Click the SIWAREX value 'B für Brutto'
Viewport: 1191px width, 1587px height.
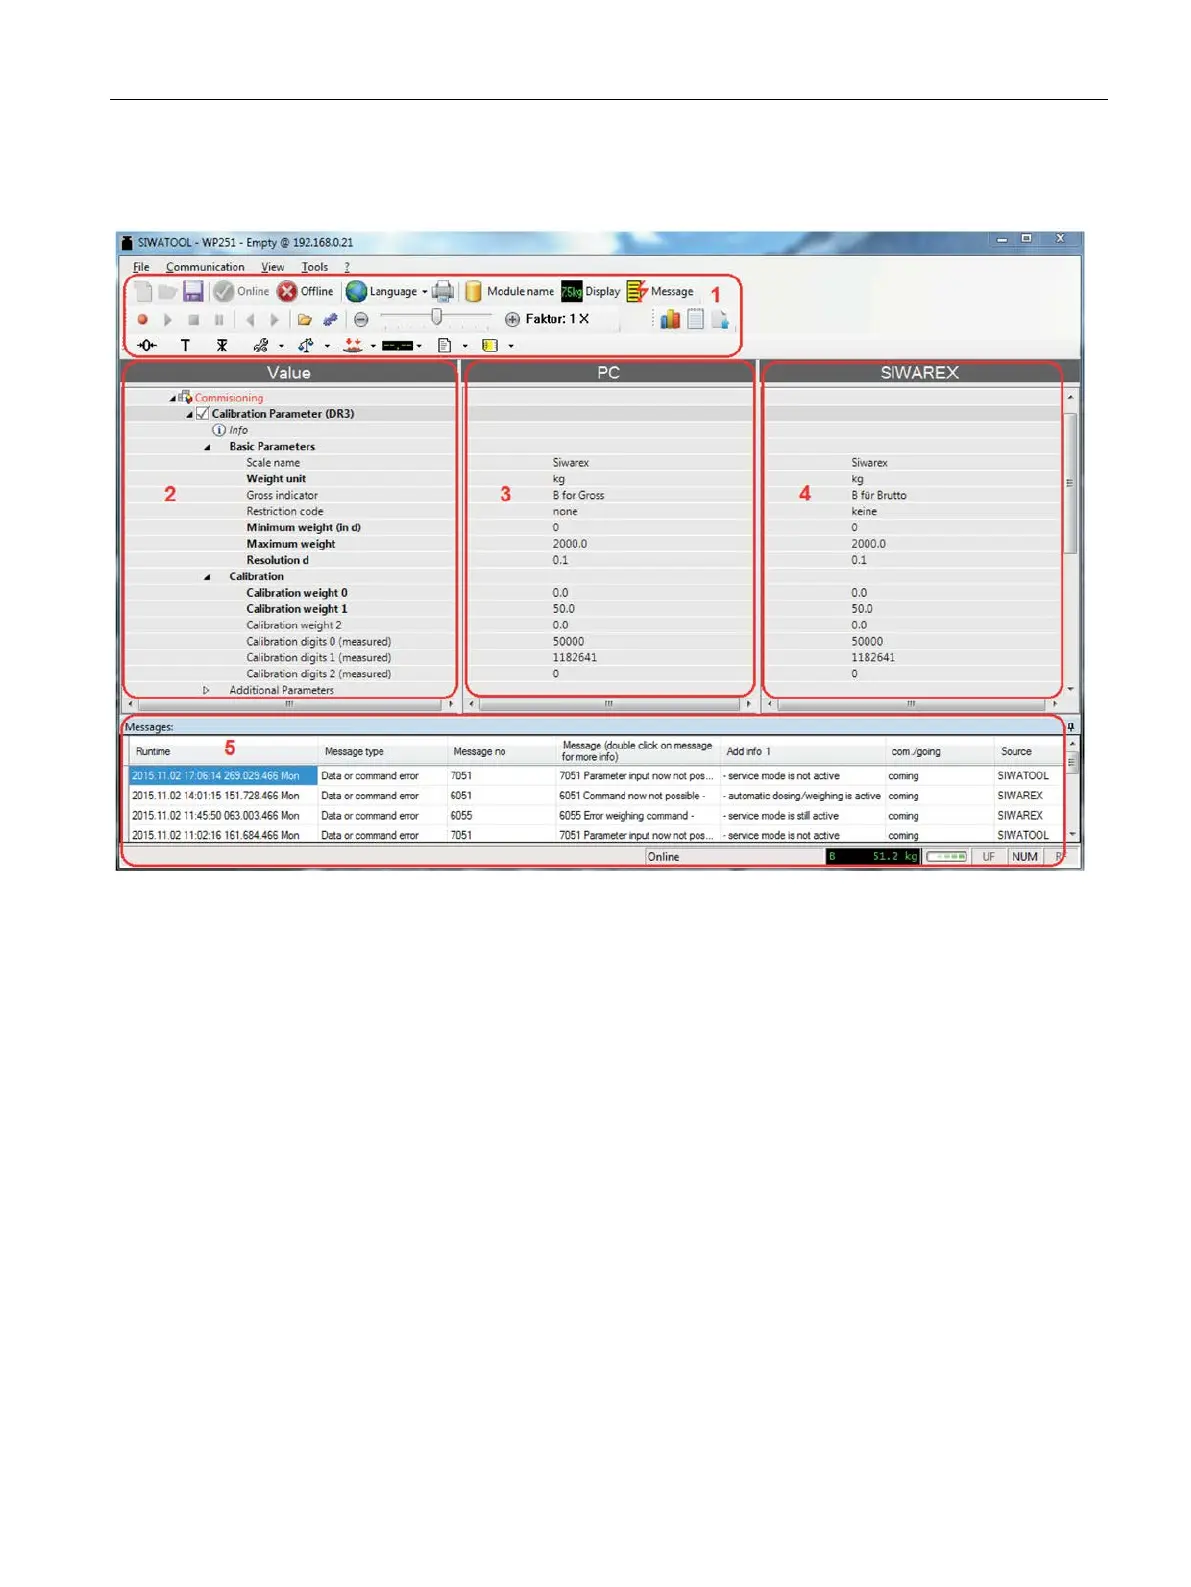pyautogui.click(x=879, y=495)
